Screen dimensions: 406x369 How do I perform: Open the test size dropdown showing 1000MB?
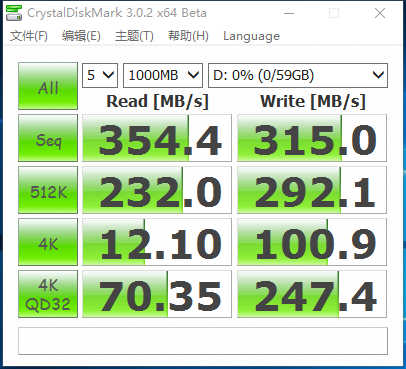coord(163,75)
